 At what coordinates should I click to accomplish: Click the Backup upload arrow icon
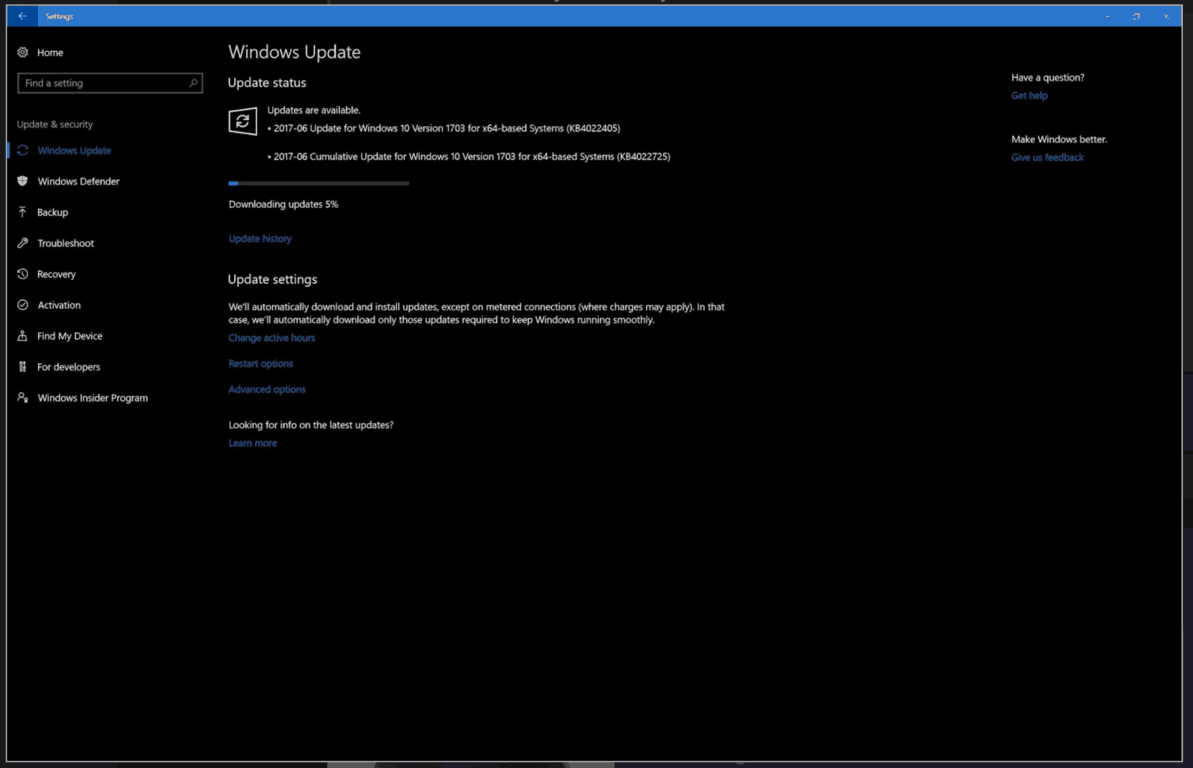(x=23, y=212)
